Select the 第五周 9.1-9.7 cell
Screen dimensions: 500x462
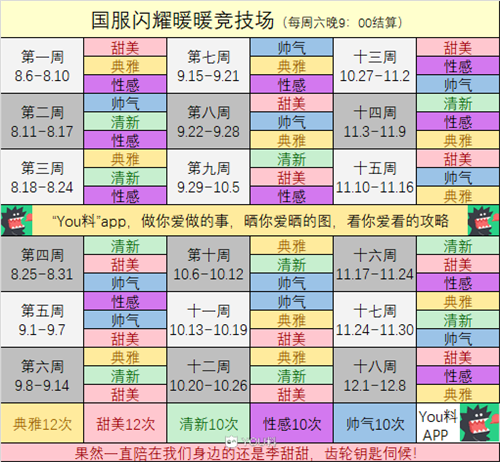click(x=42, y=319)
